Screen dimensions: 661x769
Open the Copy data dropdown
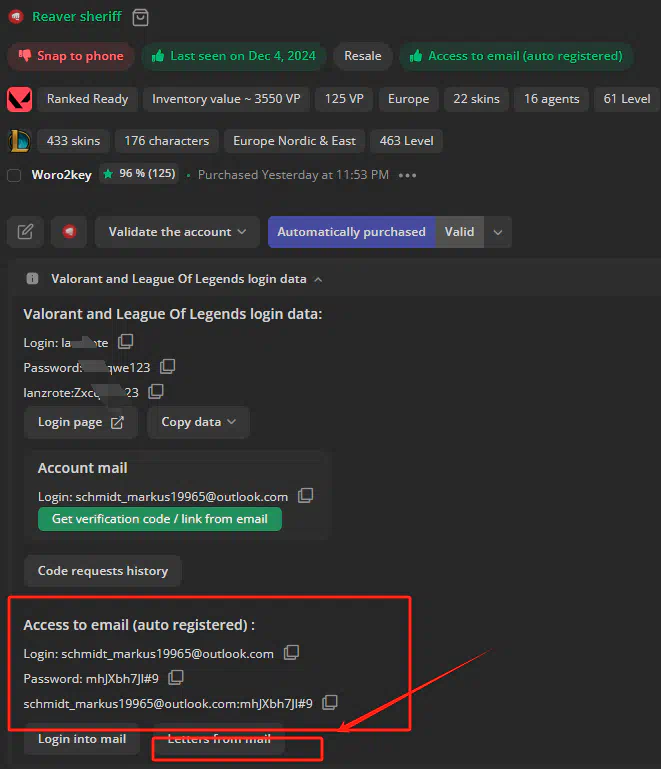[199, 422]
